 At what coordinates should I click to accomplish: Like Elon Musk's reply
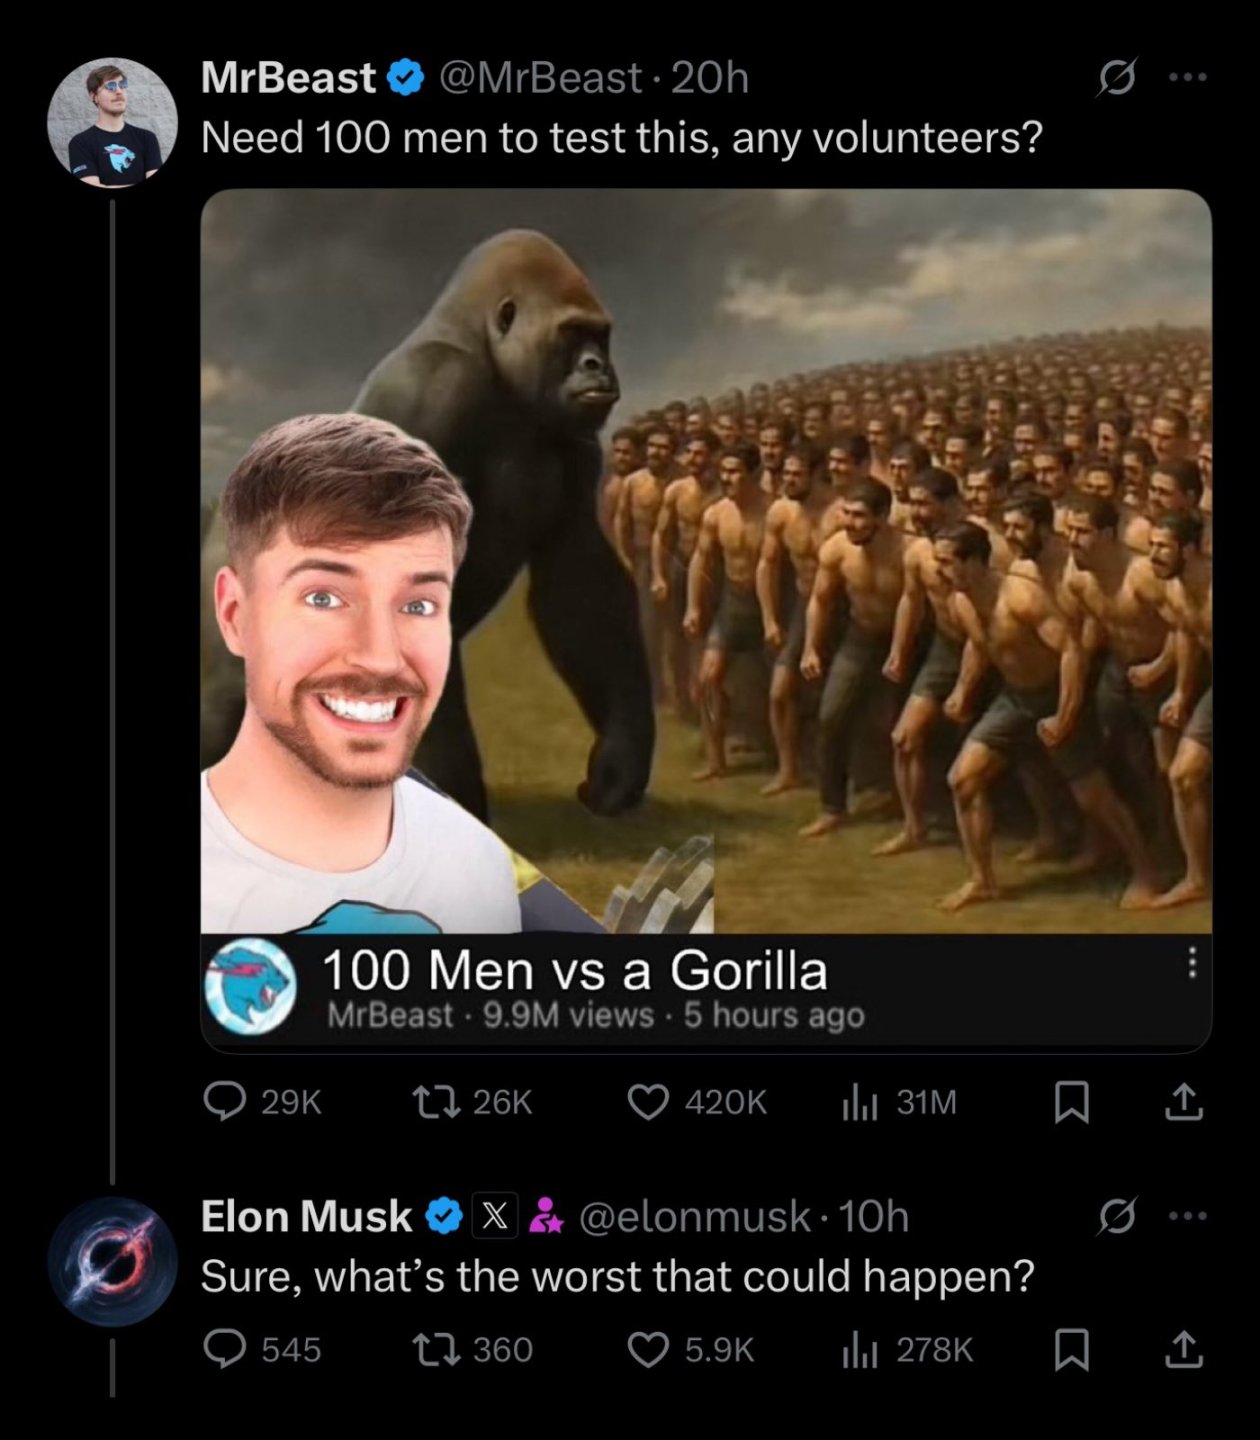(648, 1349)
